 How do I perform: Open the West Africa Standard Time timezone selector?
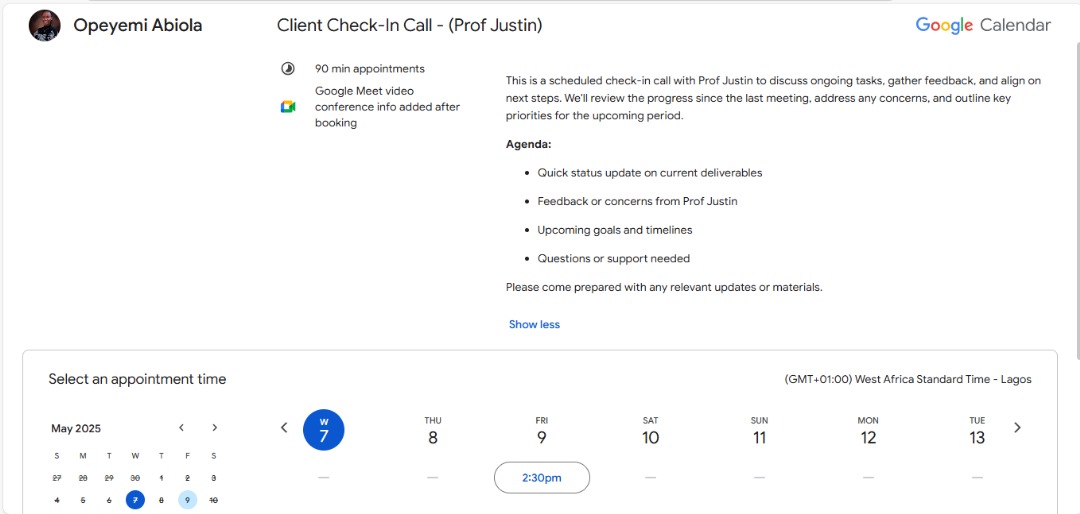tap(908, 380)
